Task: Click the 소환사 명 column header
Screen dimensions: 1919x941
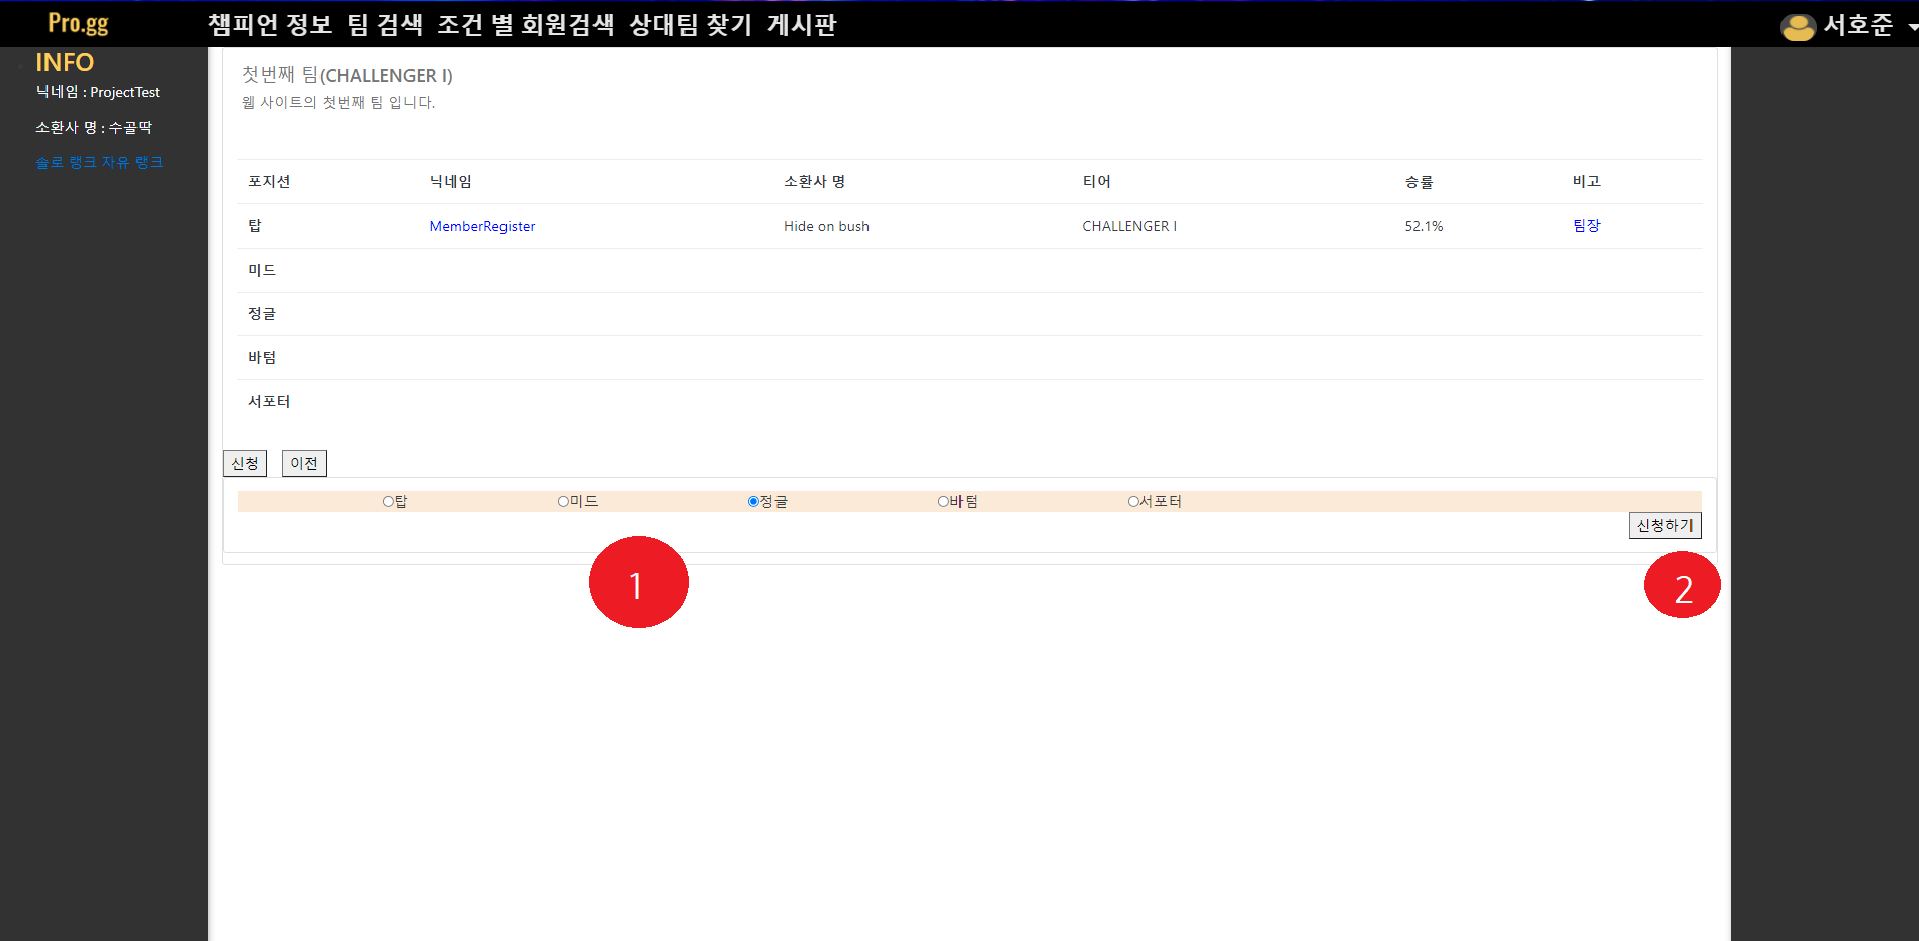Action: [814, 181]
